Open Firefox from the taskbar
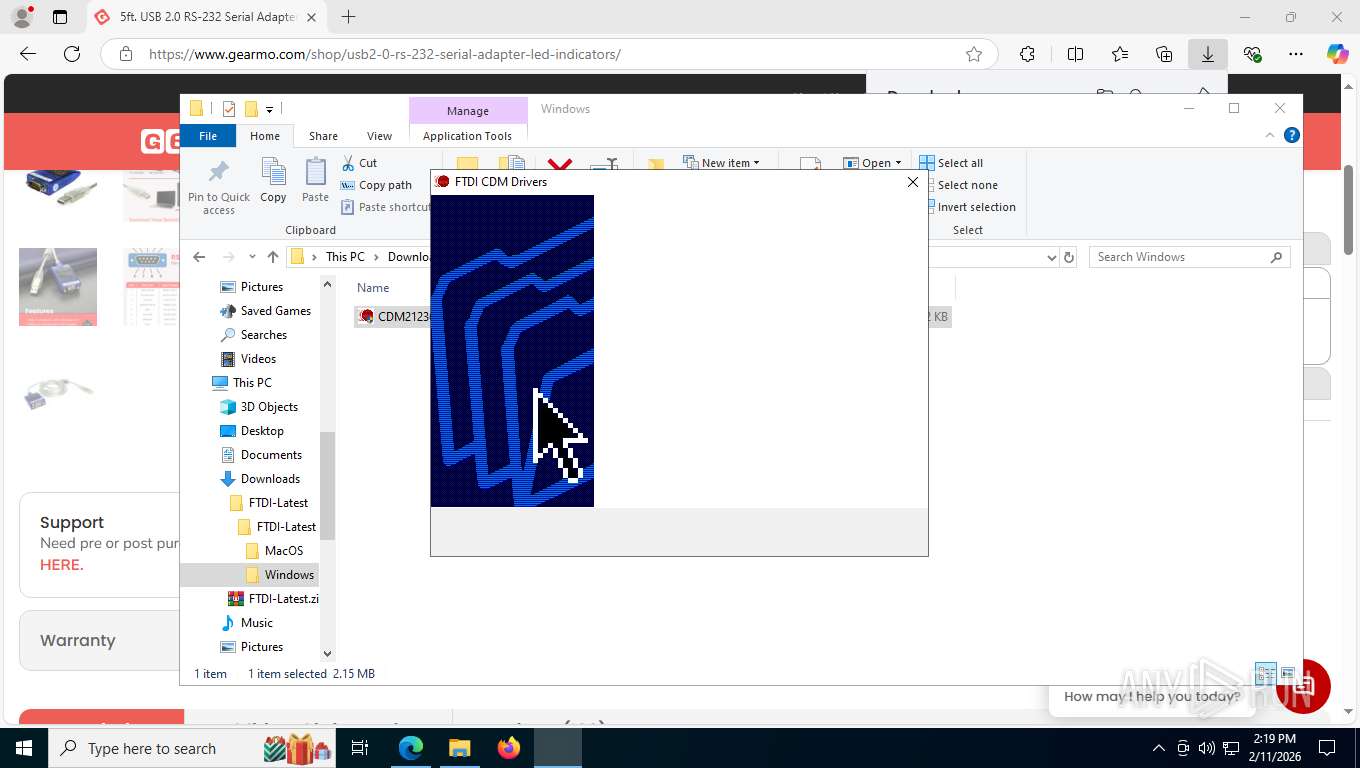The width and height of the screenshot is (1360, 768). pyautogui.click(x=509, y=748)
